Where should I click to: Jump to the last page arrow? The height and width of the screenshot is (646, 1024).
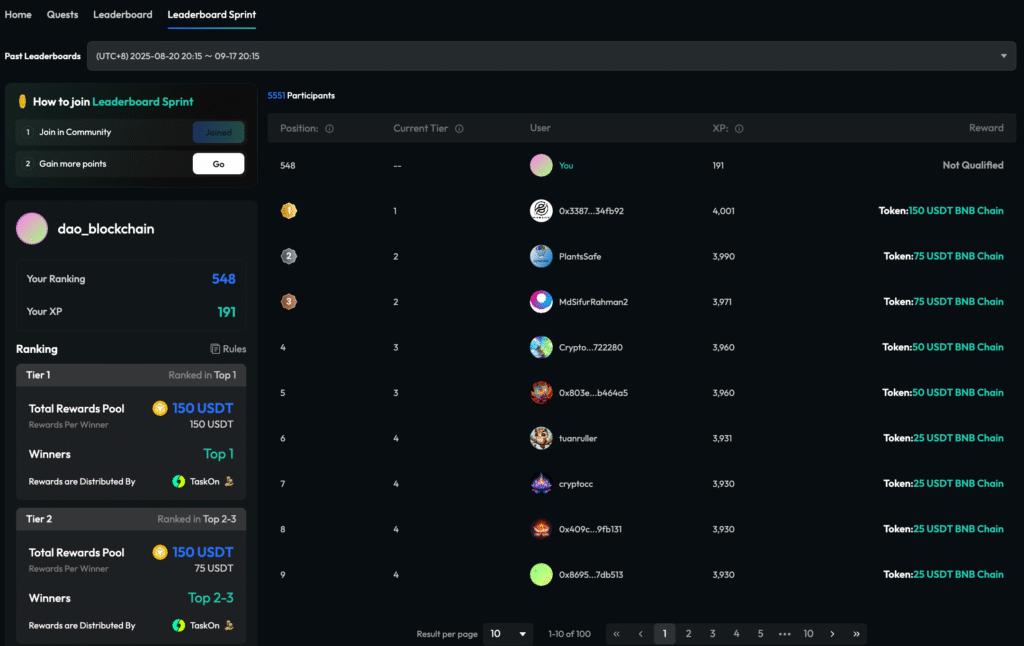click(x=856, y=634)
